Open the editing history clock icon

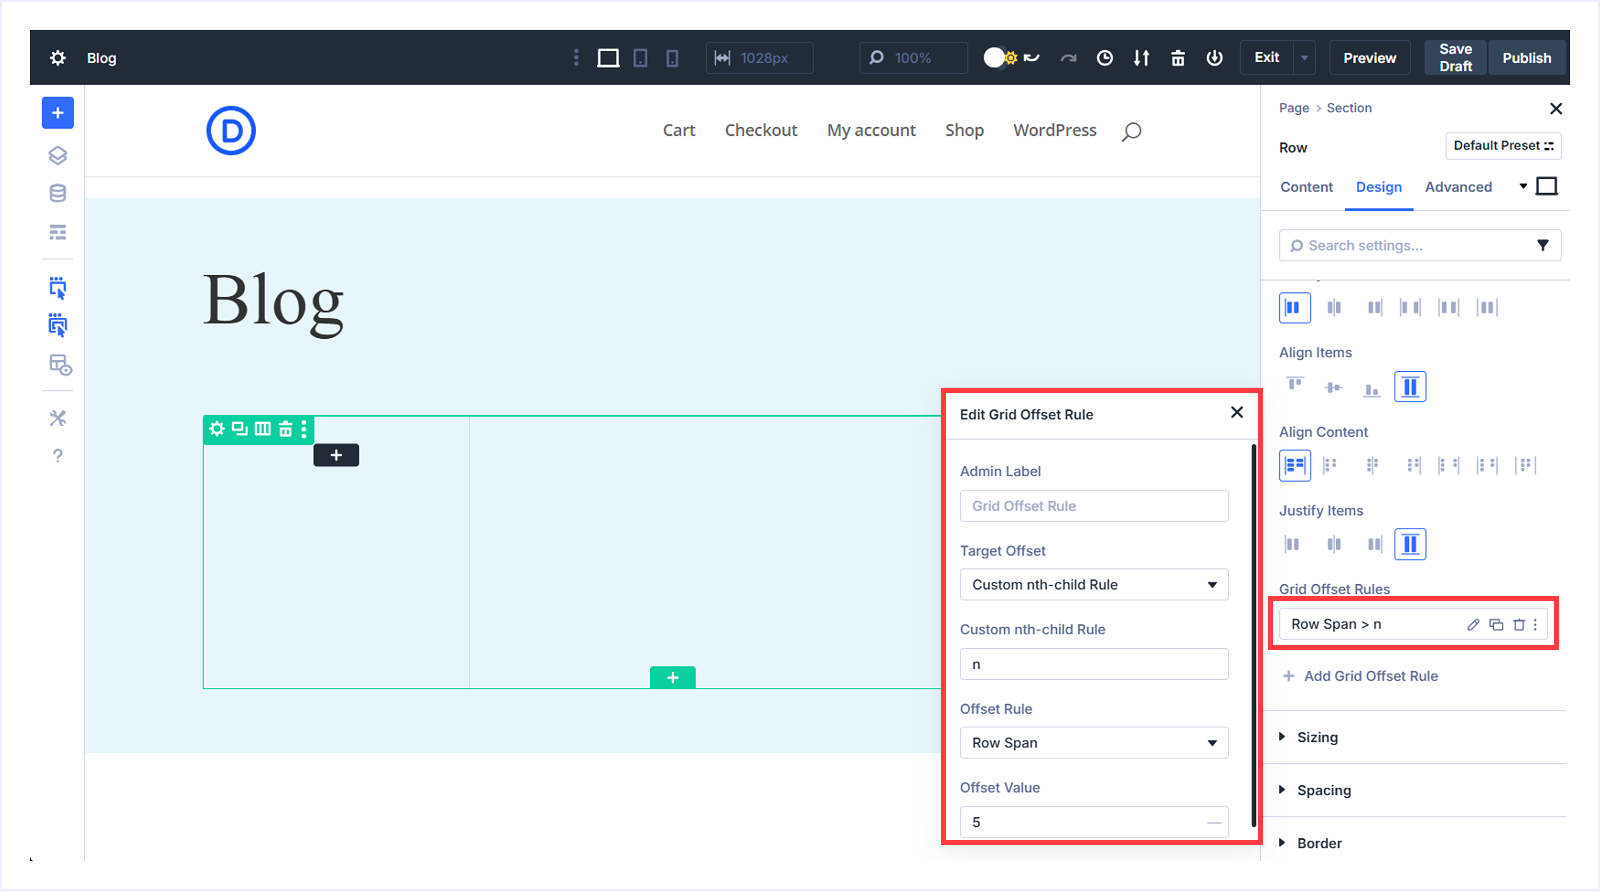click(1105, 58)
